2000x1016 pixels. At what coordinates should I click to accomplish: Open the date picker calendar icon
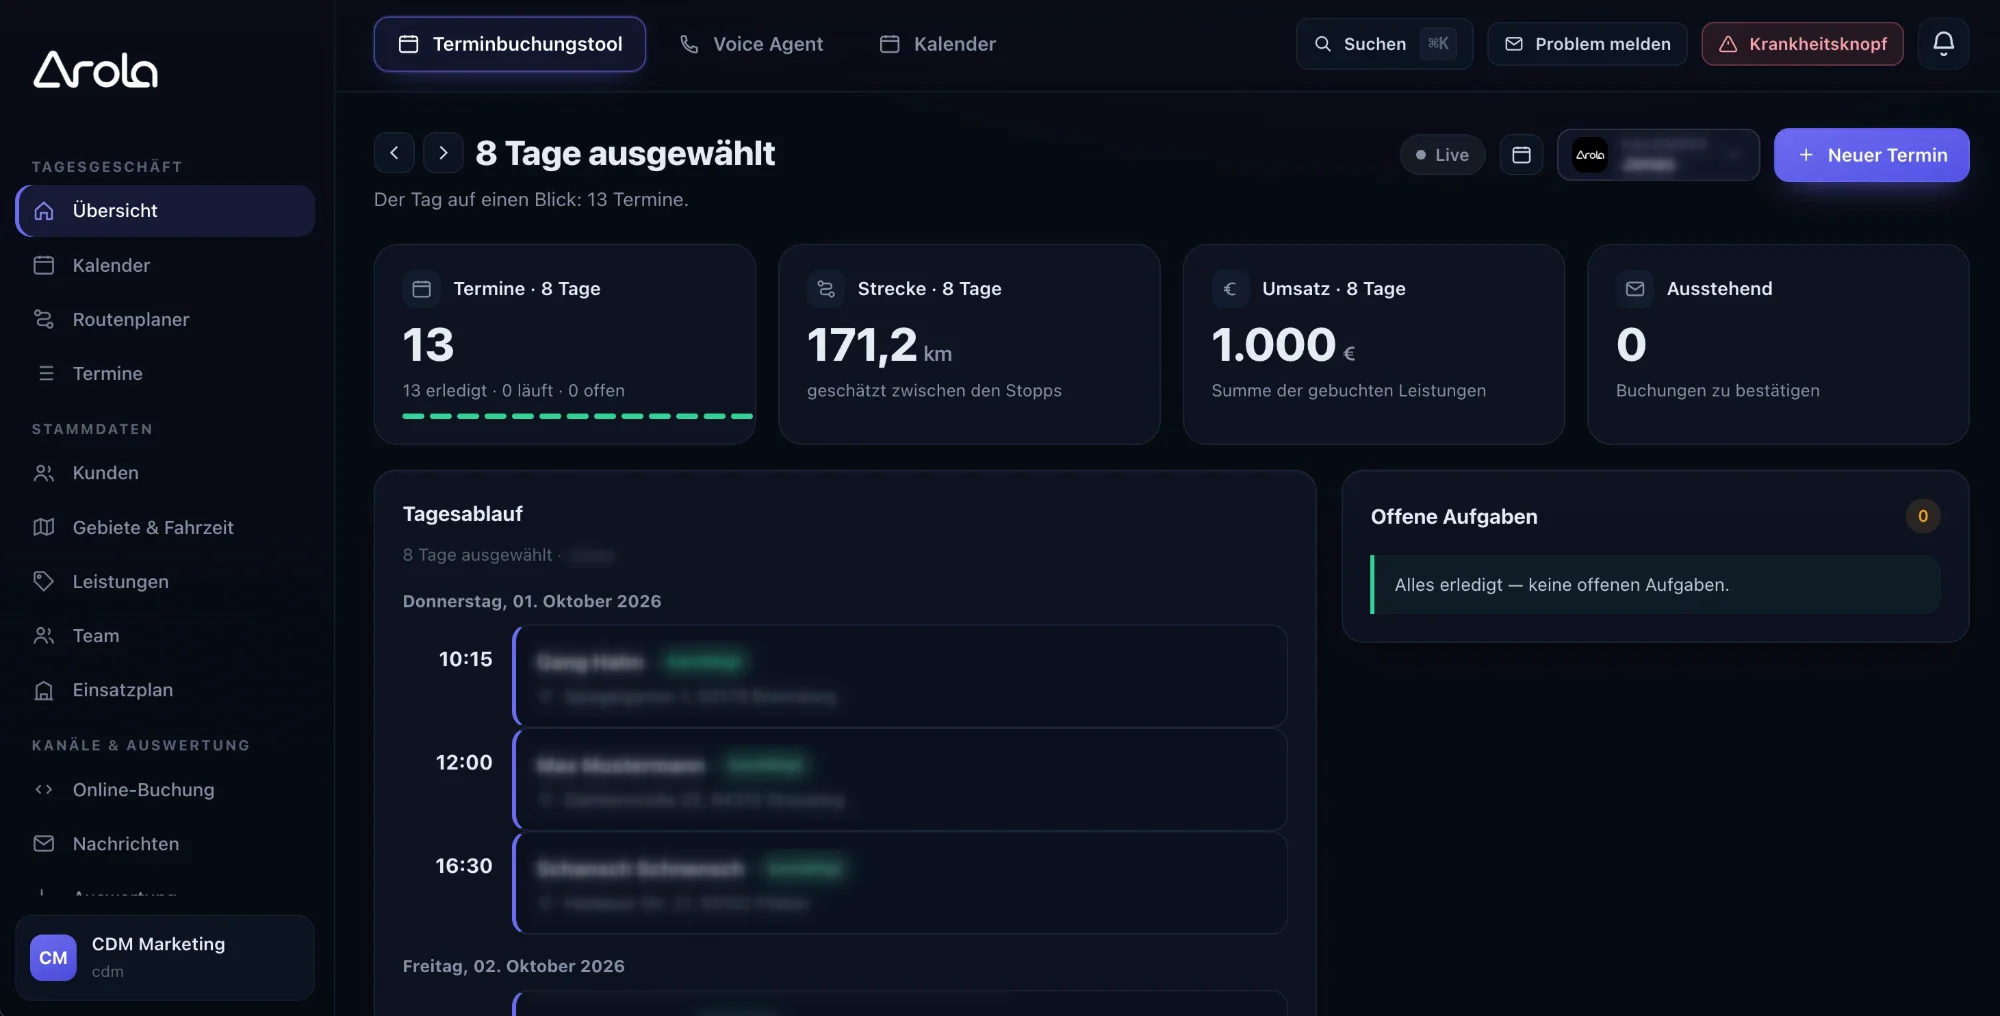tap(1521, 155)
